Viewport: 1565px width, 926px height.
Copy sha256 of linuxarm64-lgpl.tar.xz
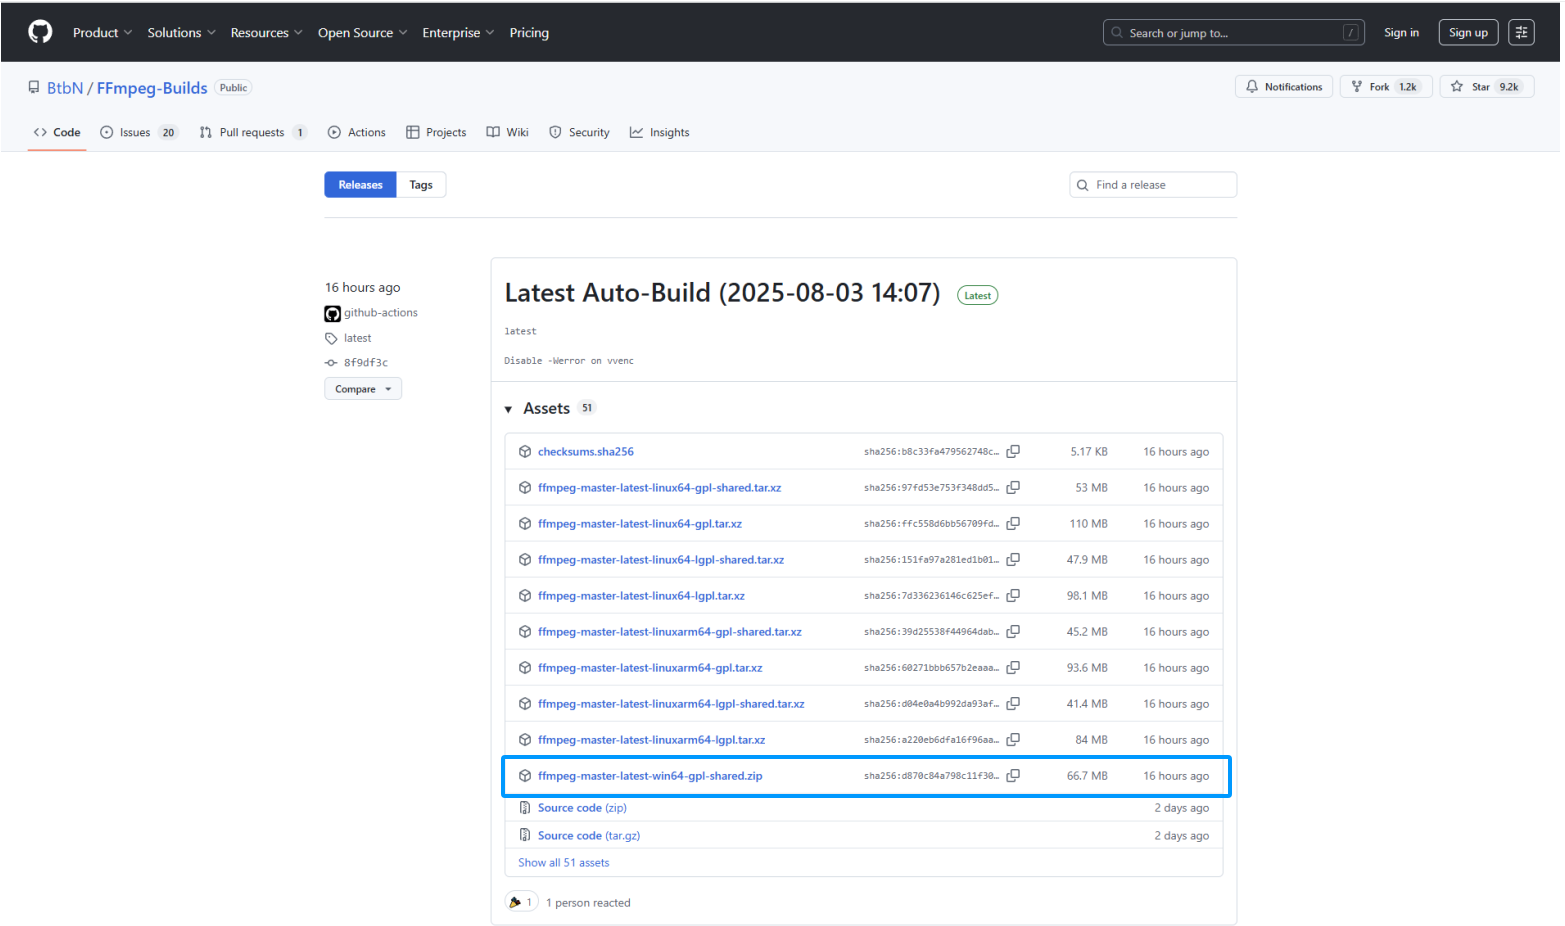pos(1013,740)
